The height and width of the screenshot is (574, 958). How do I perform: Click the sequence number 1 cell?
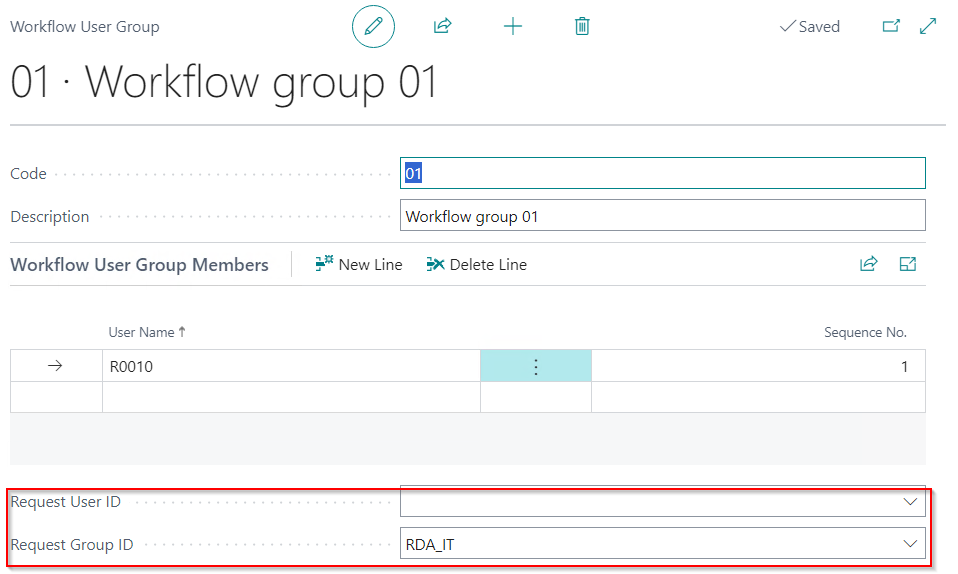[x=758, y=366]
